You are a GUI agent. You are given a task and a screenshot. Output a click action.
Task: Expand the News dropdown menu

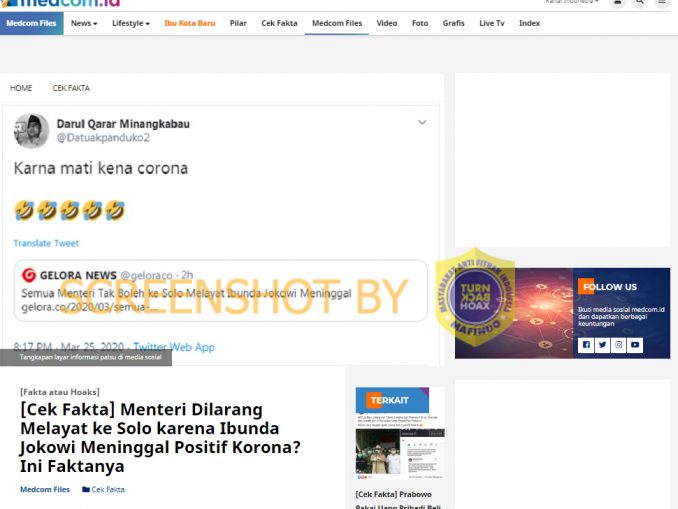84,23
